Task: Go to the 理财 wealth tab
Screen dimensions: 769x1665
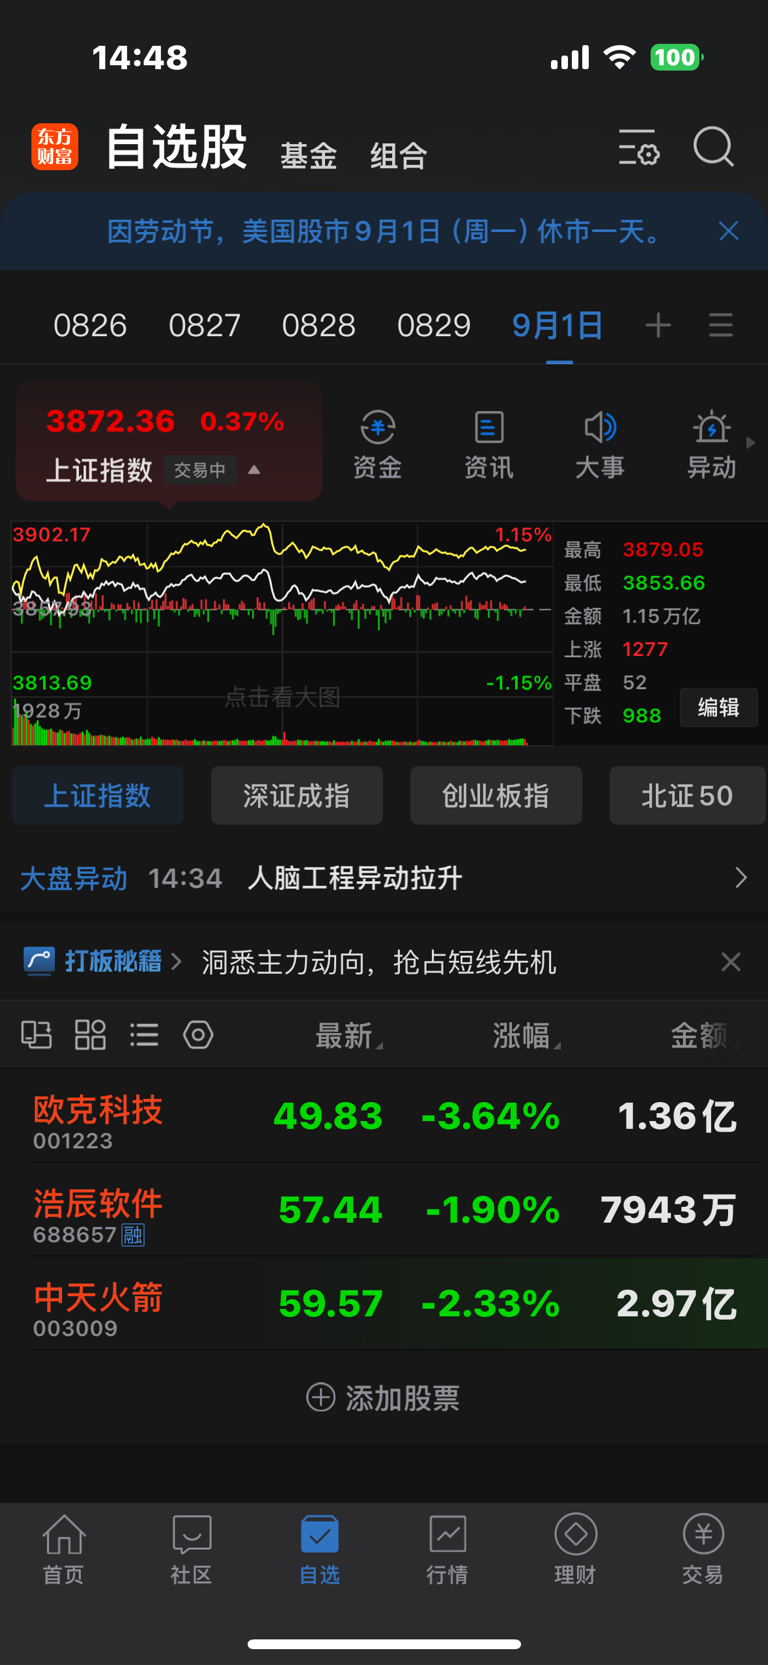Action: [x=575, y=1549]
